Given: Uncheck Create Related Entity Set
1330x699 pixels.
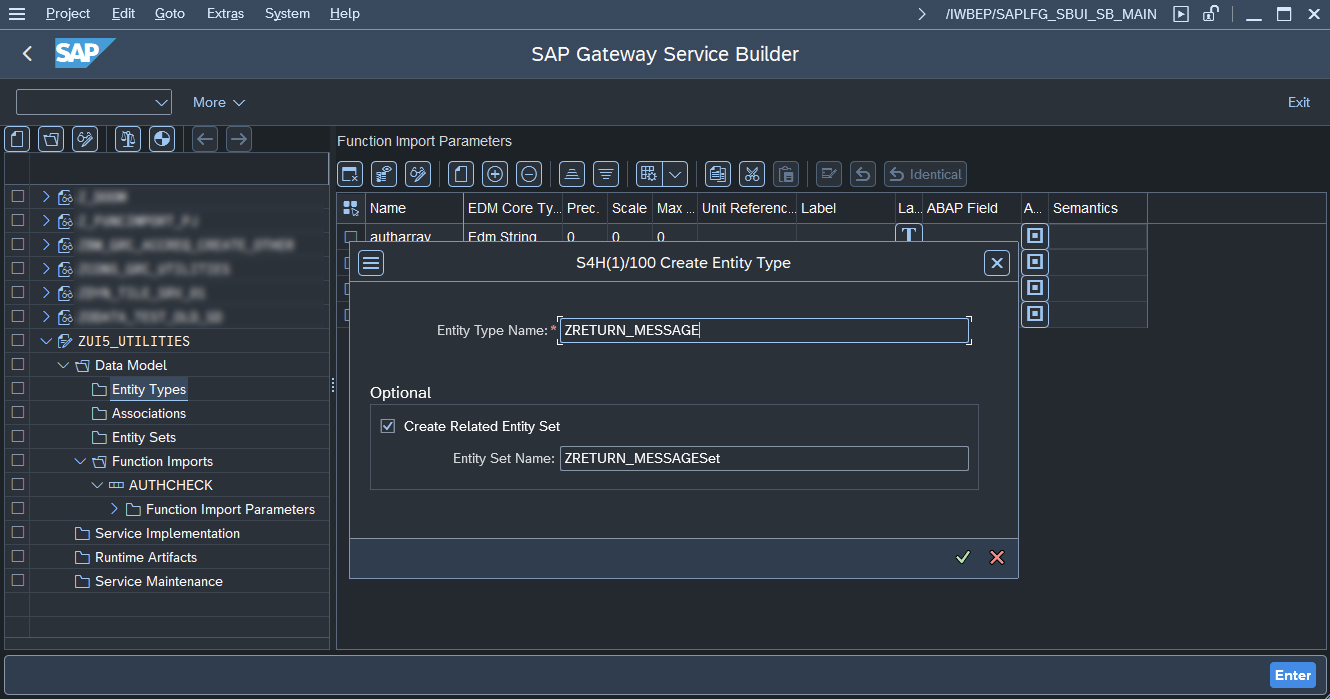Looking at the screenshot, I should coord(388,426).
